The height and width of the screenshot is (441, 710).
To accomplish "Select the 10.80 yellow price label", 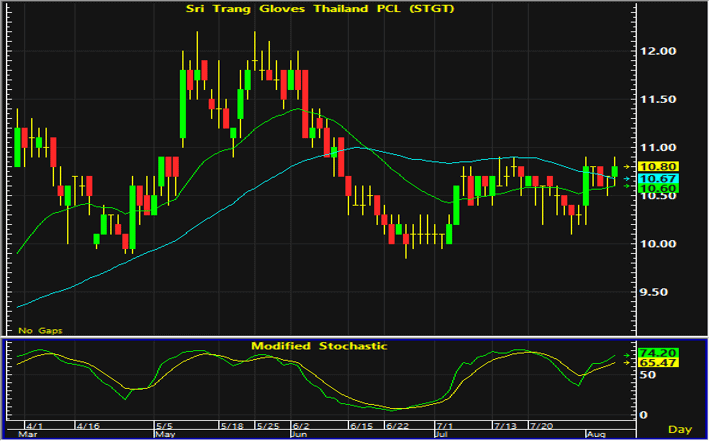I will click(657, 167).
